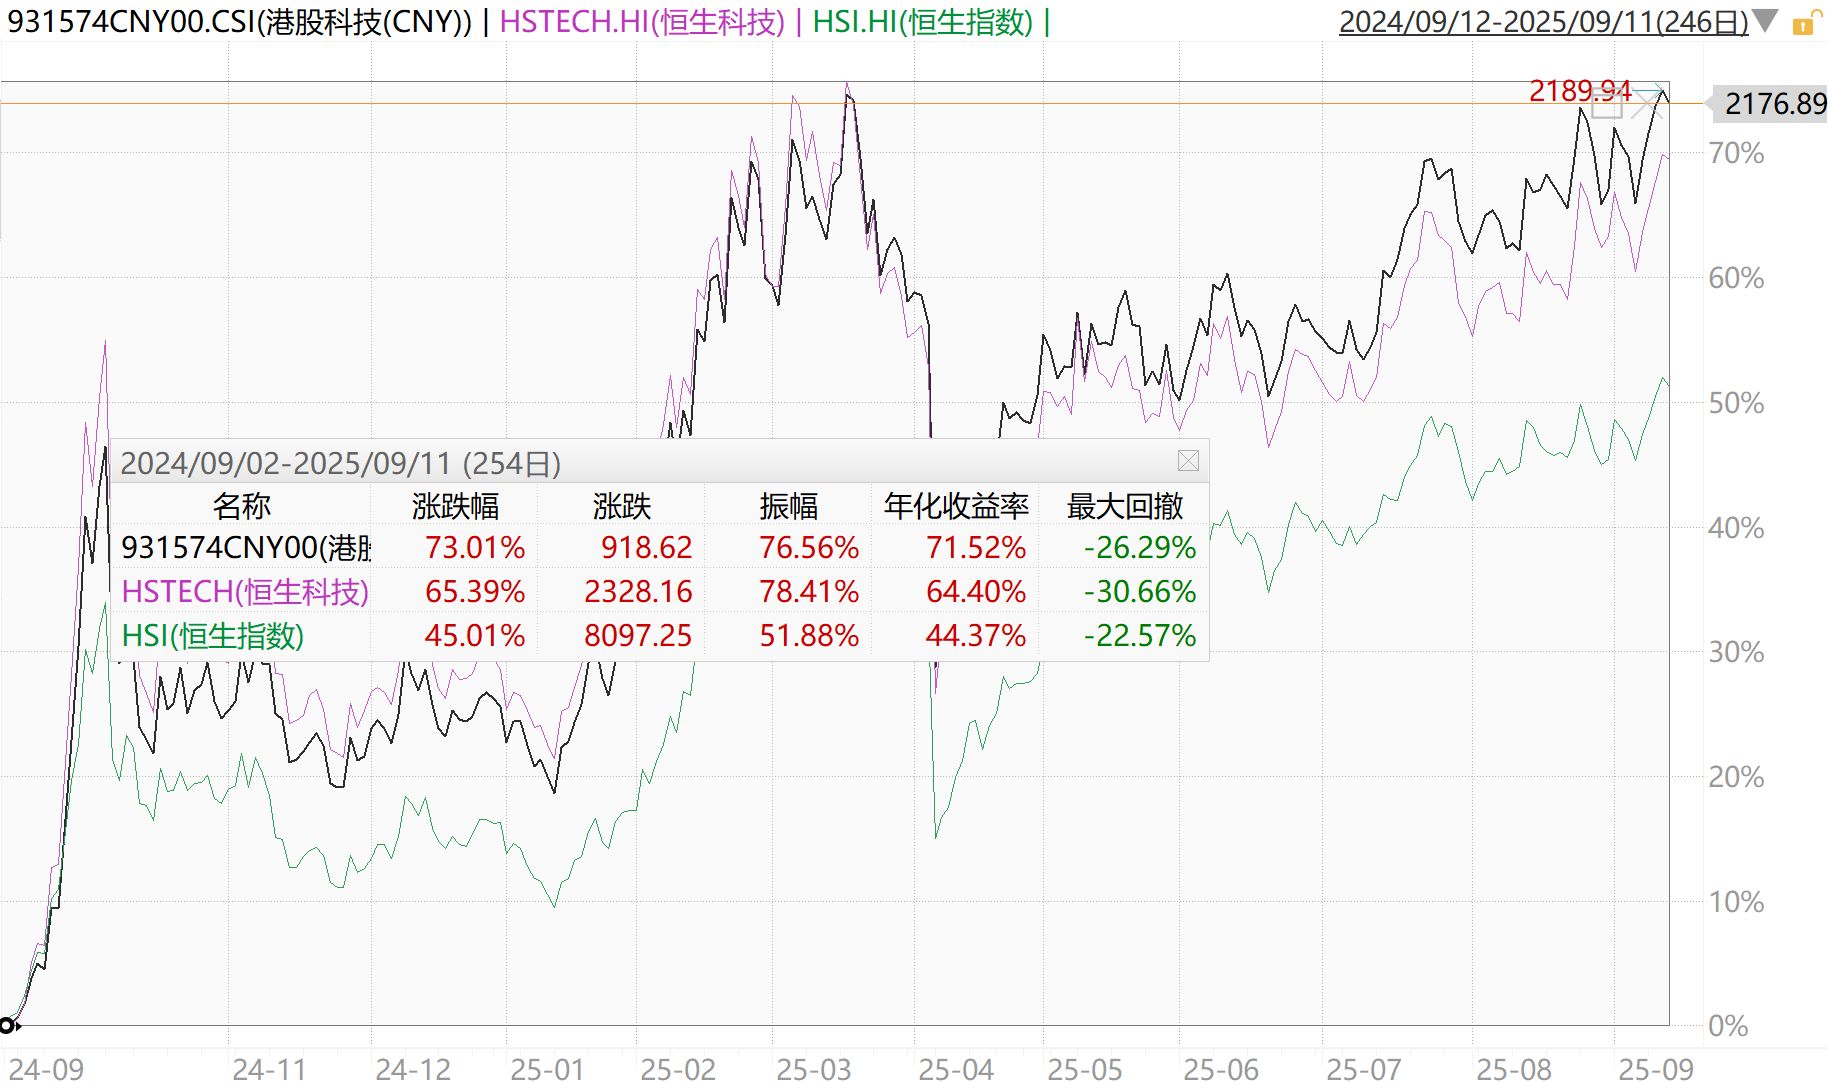Click the gray X icon near 2189.94
This screenshot has height=1082, width=1828.
[1644, 105]
